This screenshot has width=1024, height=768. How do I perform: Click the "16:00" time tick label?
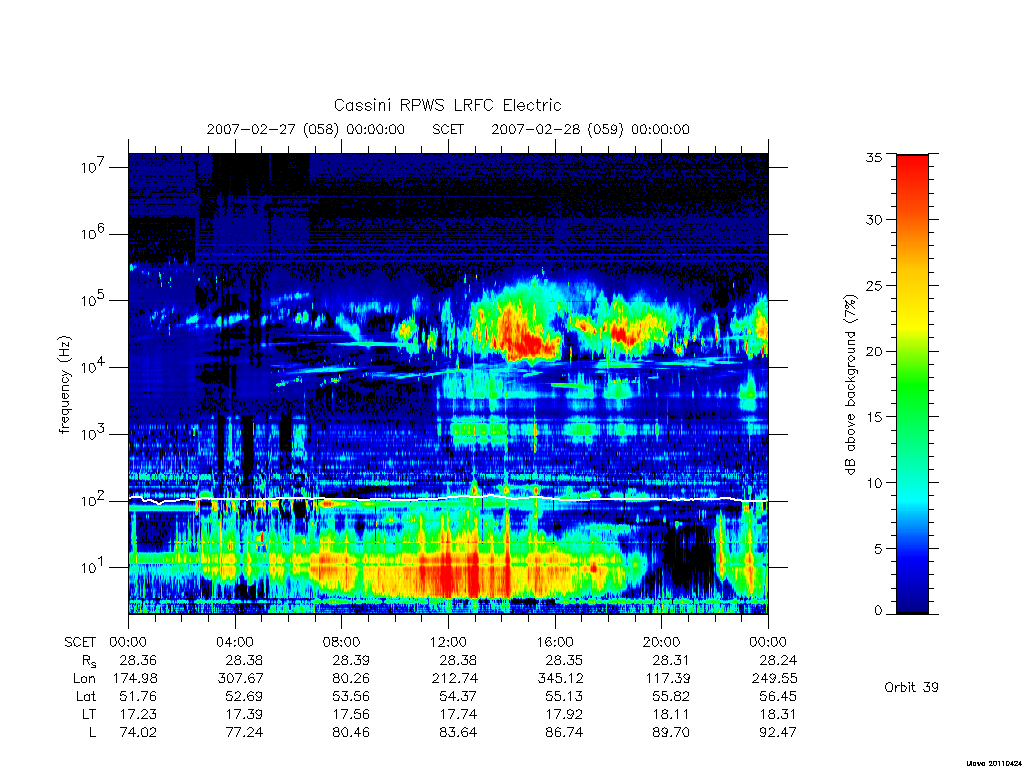click(x=555, y=642)
